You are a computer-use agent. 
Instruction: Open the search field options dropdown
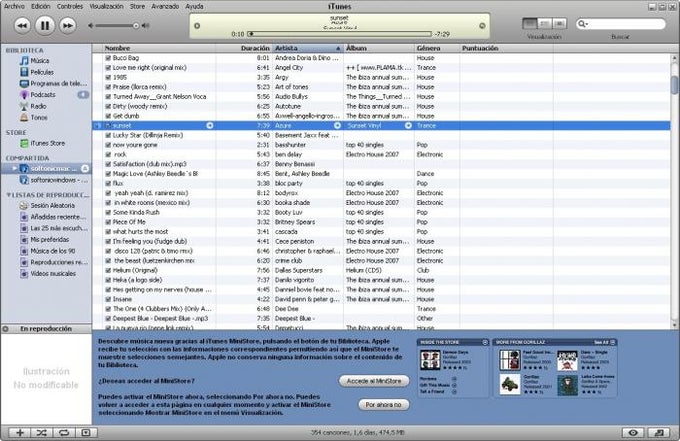[583, 24]
